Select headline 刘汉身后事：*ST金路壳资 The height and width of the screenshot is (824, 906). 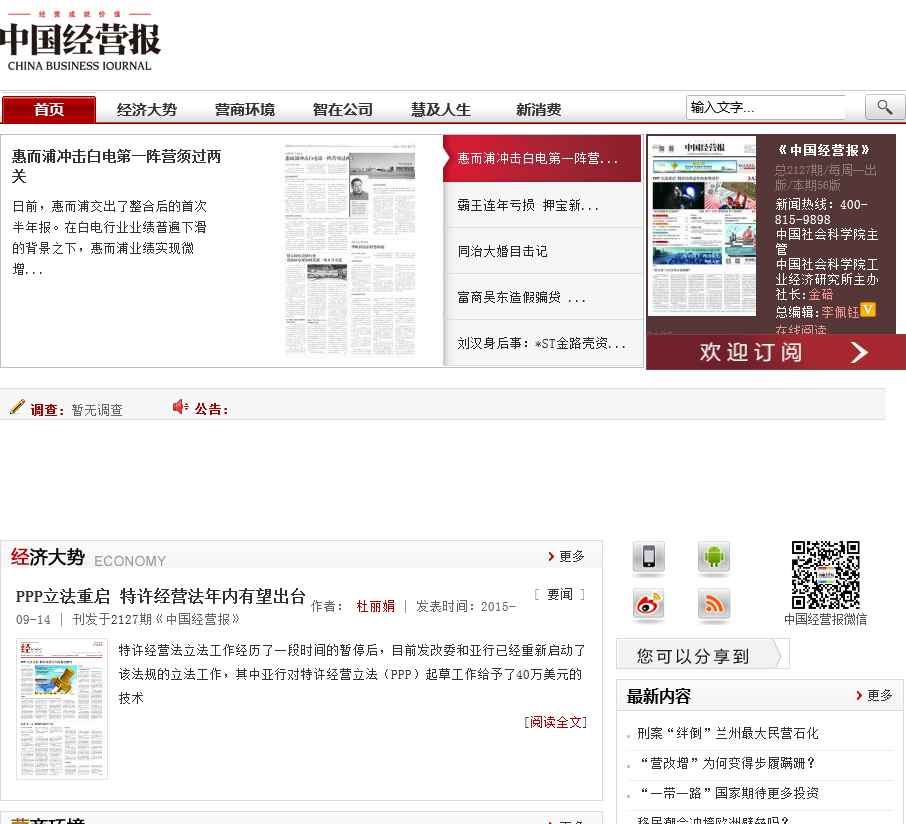pos(542,343)
